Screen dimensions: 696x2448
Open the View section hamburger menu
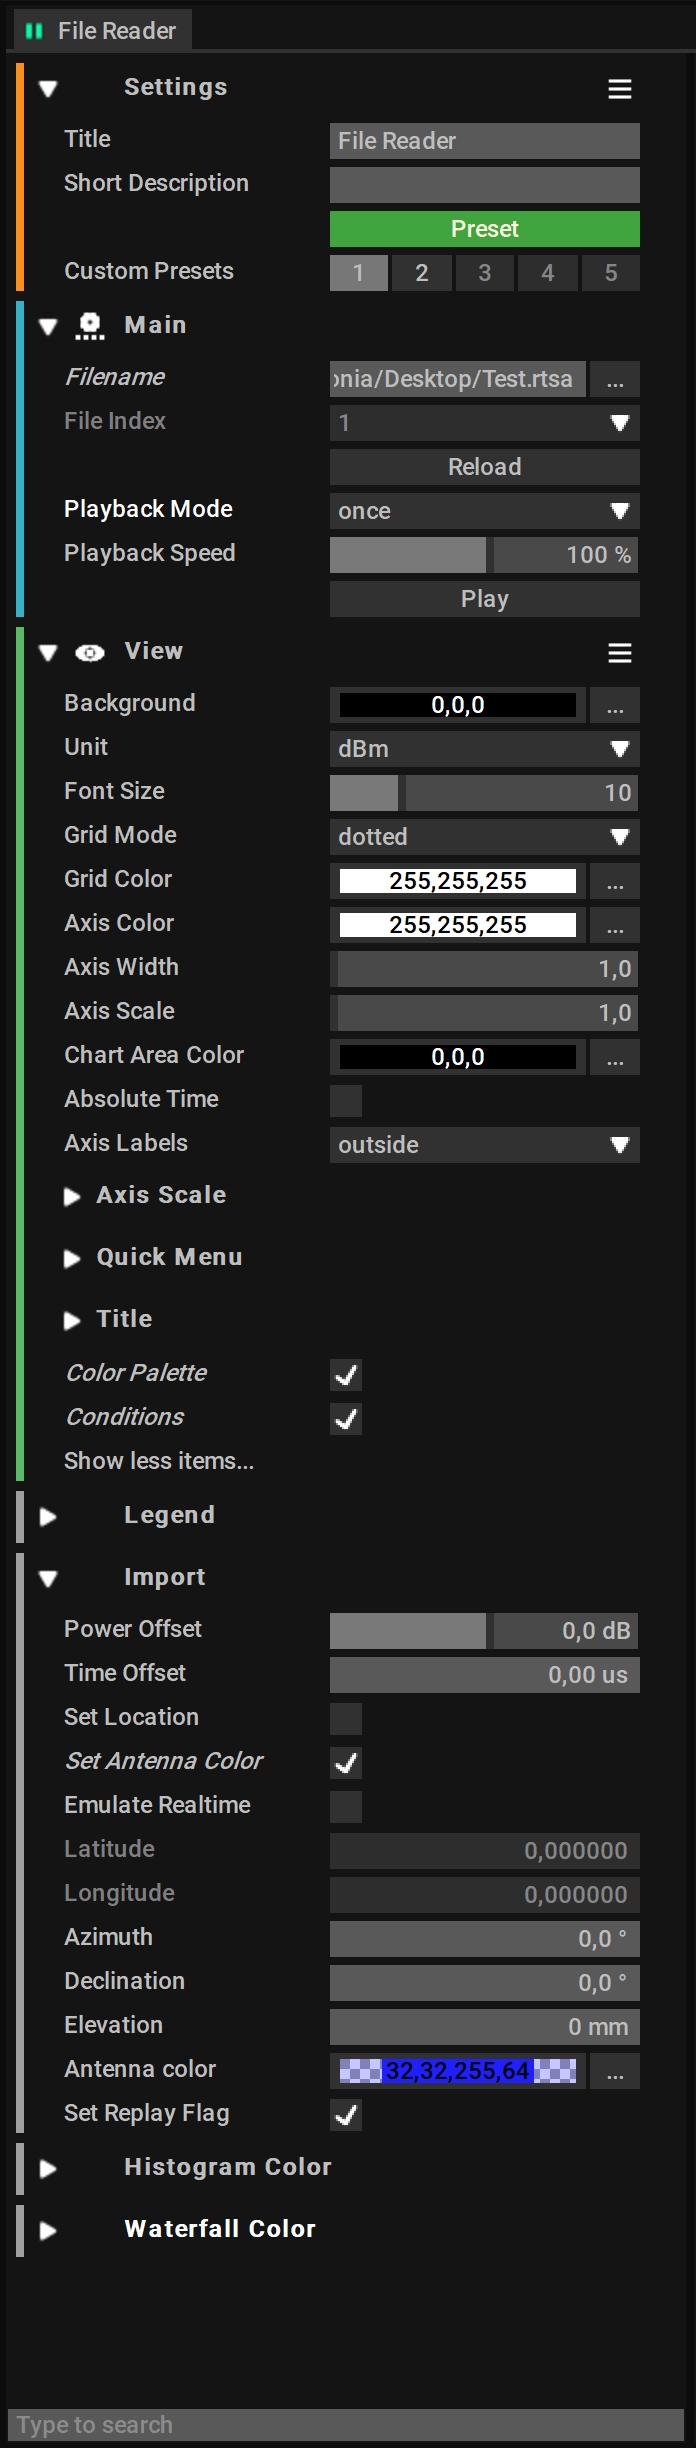[619, 653]
